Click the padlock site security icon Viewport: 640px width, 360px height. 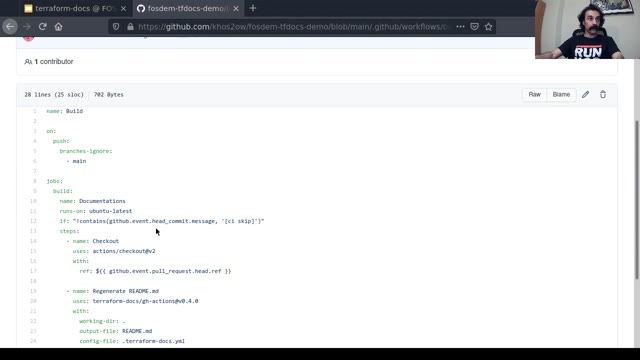(x=130, y=27)
